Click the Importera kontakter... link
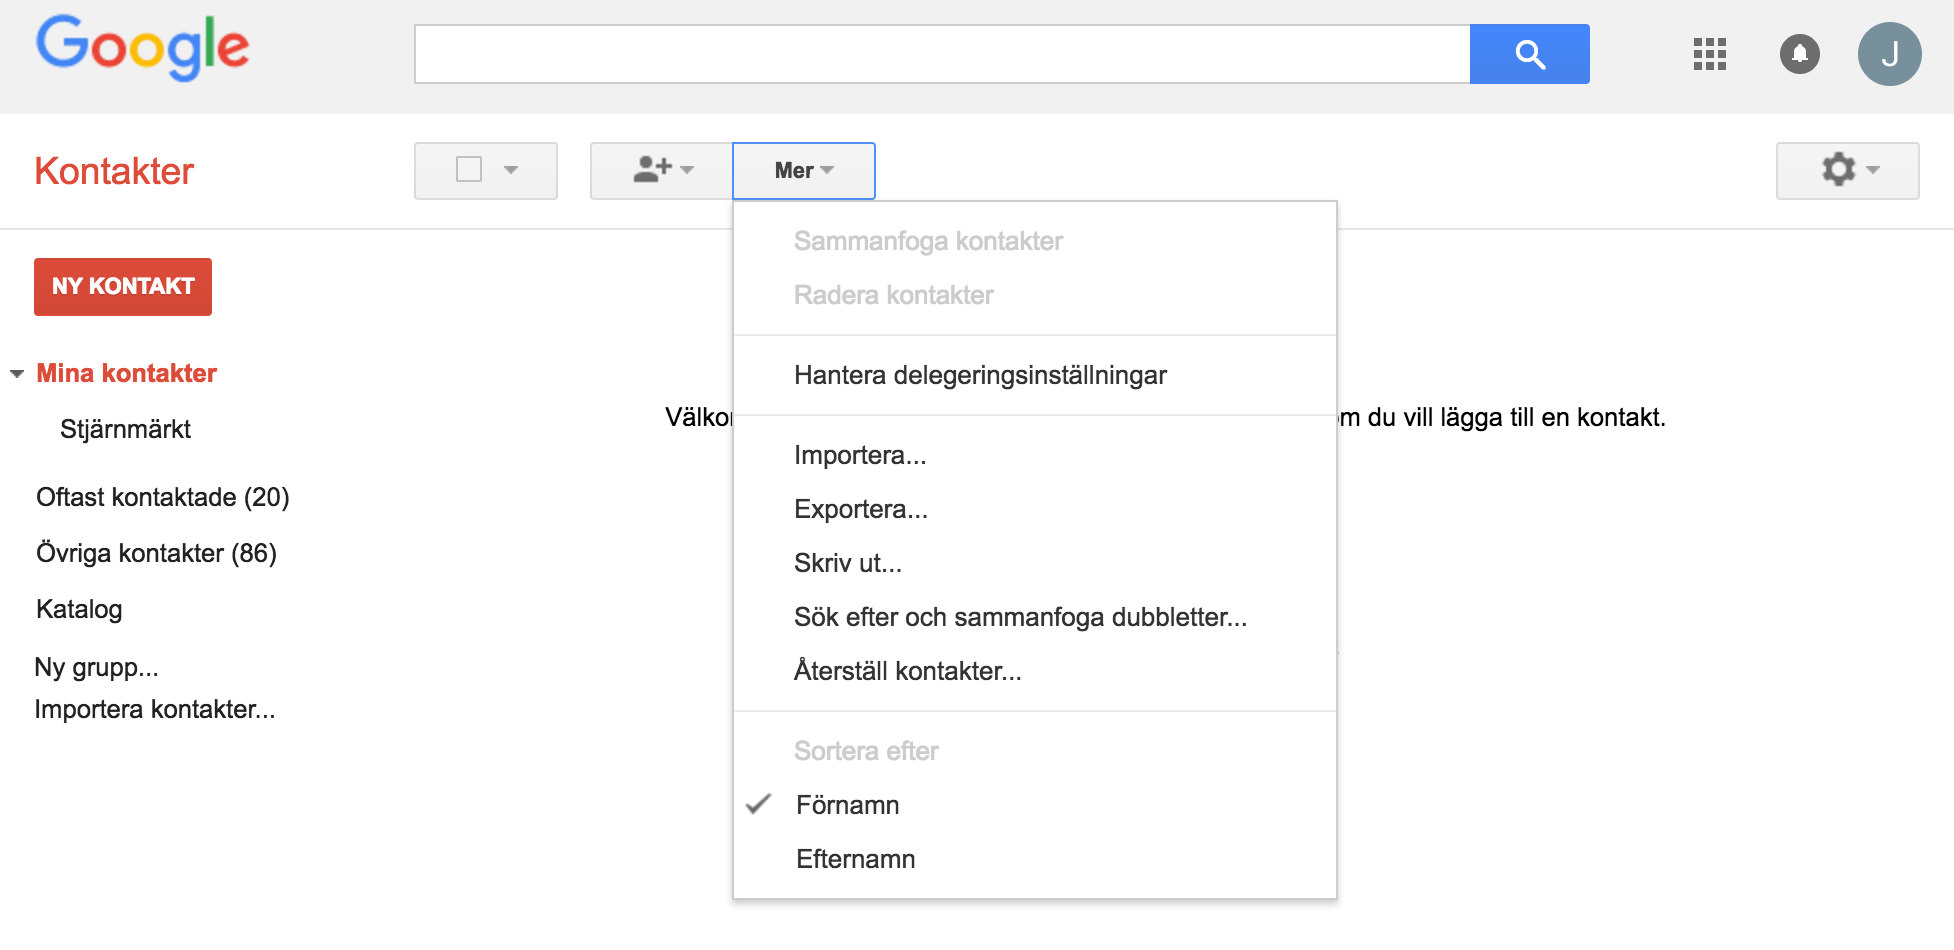Screen dimensions: 1954x950 (154, 709)
